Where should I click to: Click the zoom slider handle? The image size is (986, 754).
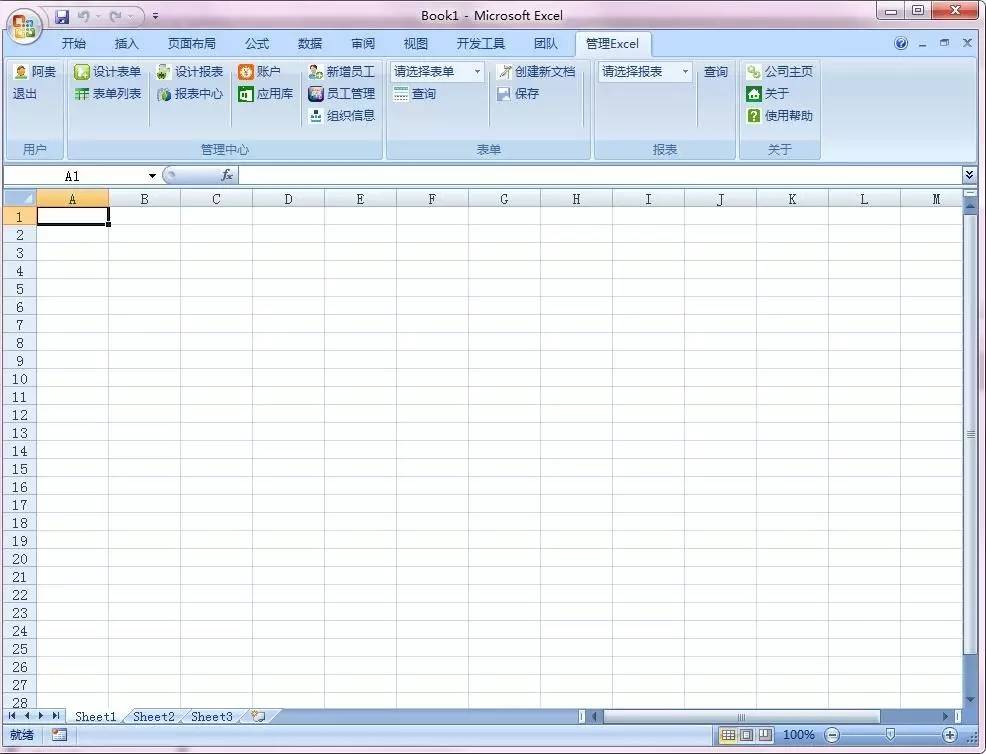[890, 735]
